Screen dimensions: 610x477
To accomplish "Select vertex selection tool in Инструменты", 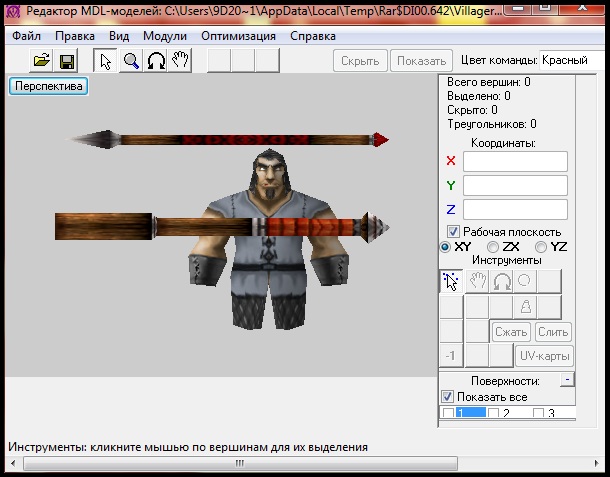I will tap(451, 281).
